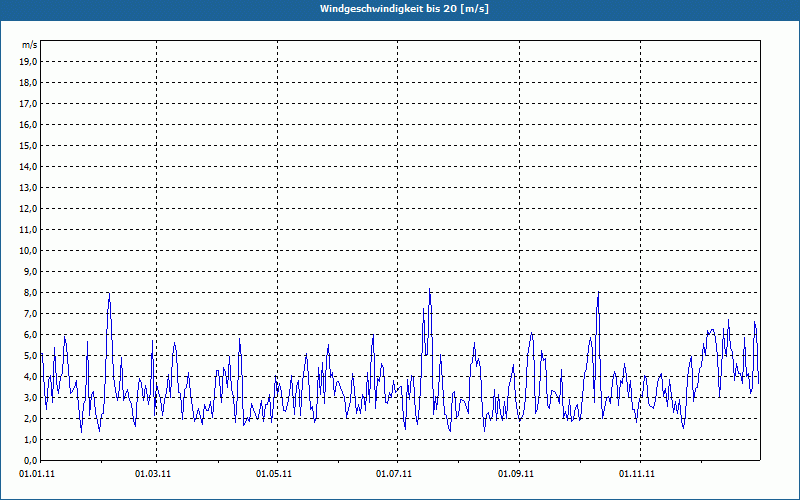Viewport: 800px width, 500px height.
Task: Select the 11,0 y-axis label
Action: point(28,230)
